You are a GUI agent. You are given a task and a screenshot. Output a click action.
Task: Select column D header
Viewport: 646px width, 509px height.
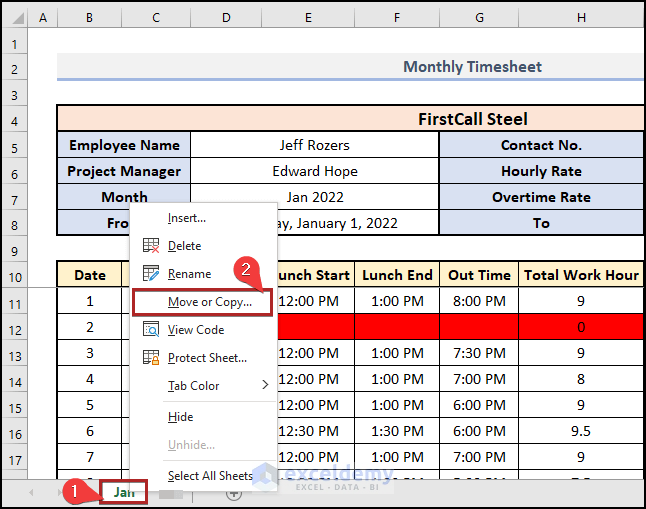(226, 18)
